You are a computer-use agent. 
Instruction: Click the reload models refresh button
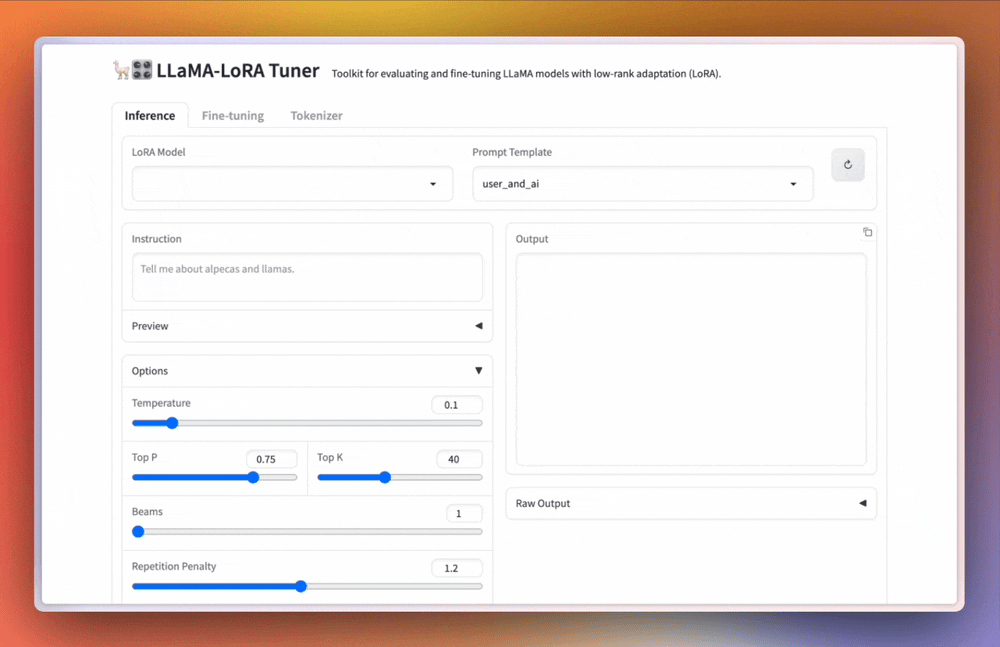click(x=848, y=165)
